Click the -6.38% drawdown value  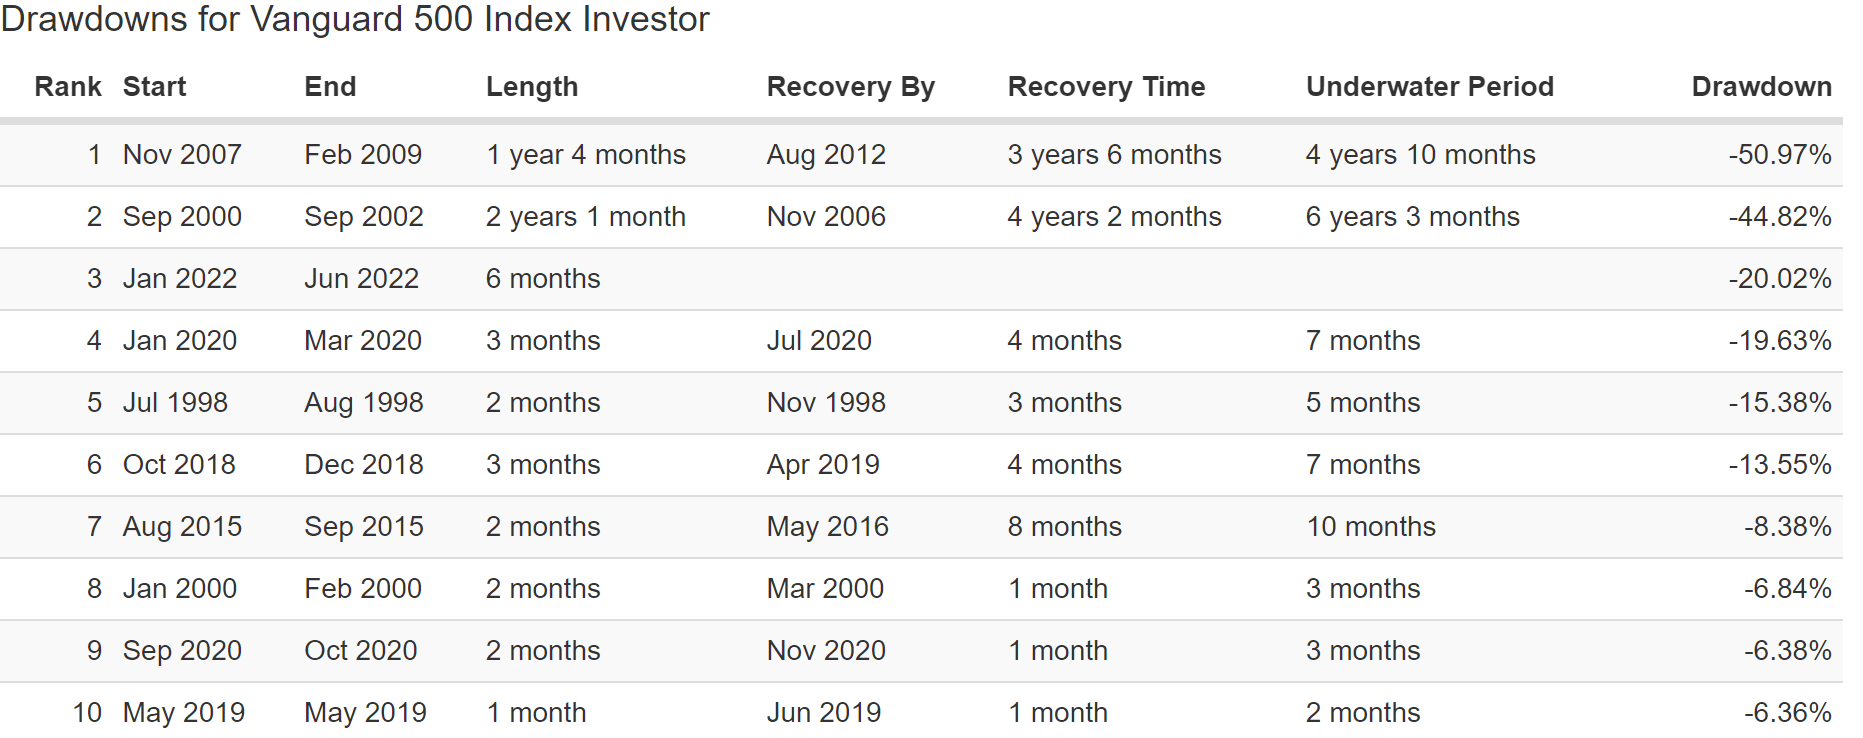pyautogui.click(x=1788, y=651)
